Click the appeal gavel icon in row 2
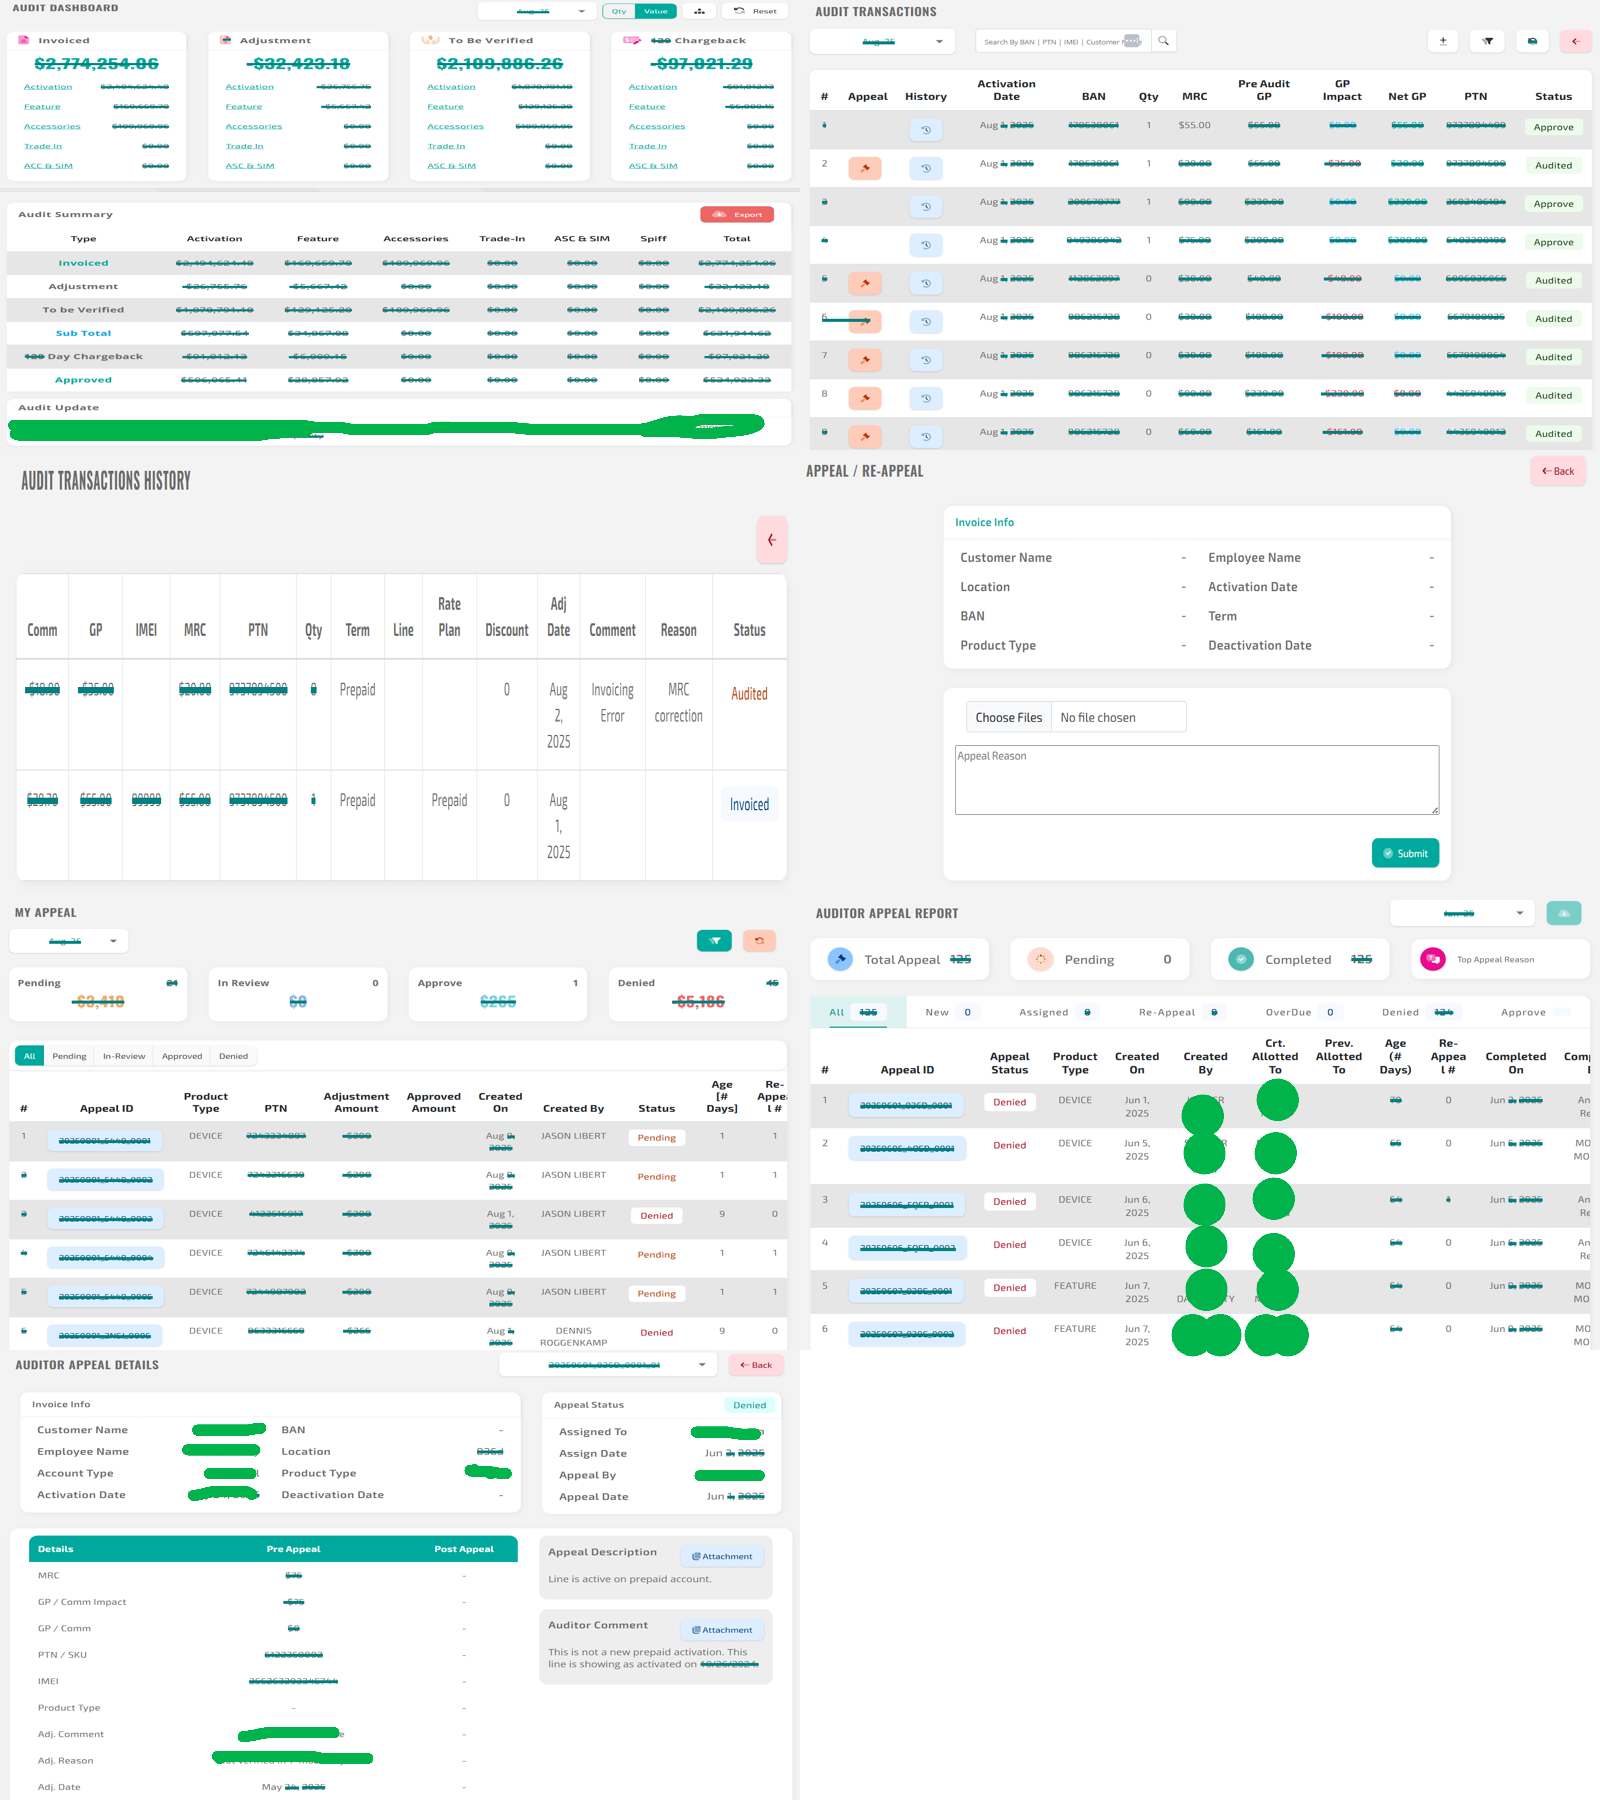The width and height of the screenshot is (1600, 1800). tap(864, 168)
